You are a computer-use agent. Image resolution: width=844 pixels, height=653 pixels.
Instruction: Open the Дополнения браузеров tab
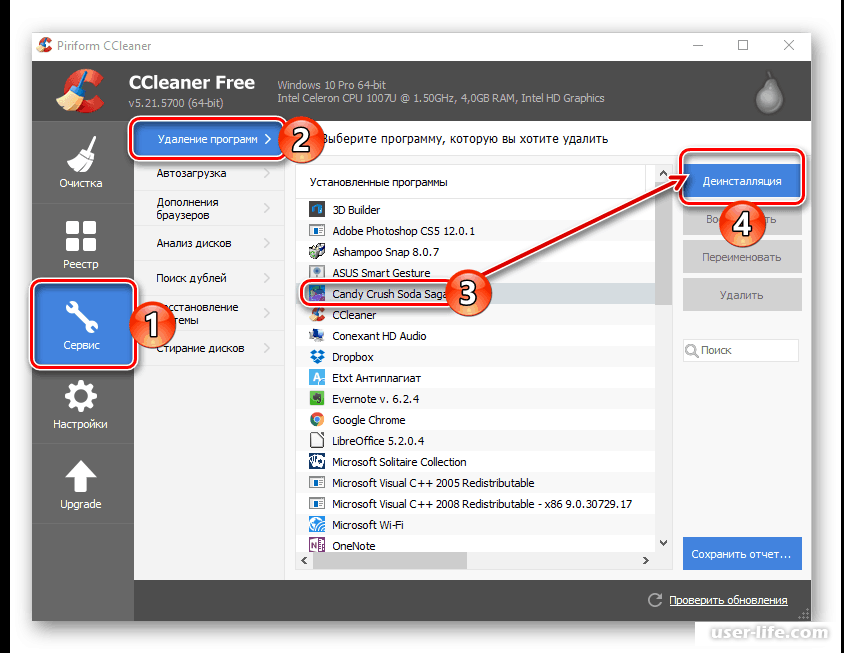click(209, 208)
